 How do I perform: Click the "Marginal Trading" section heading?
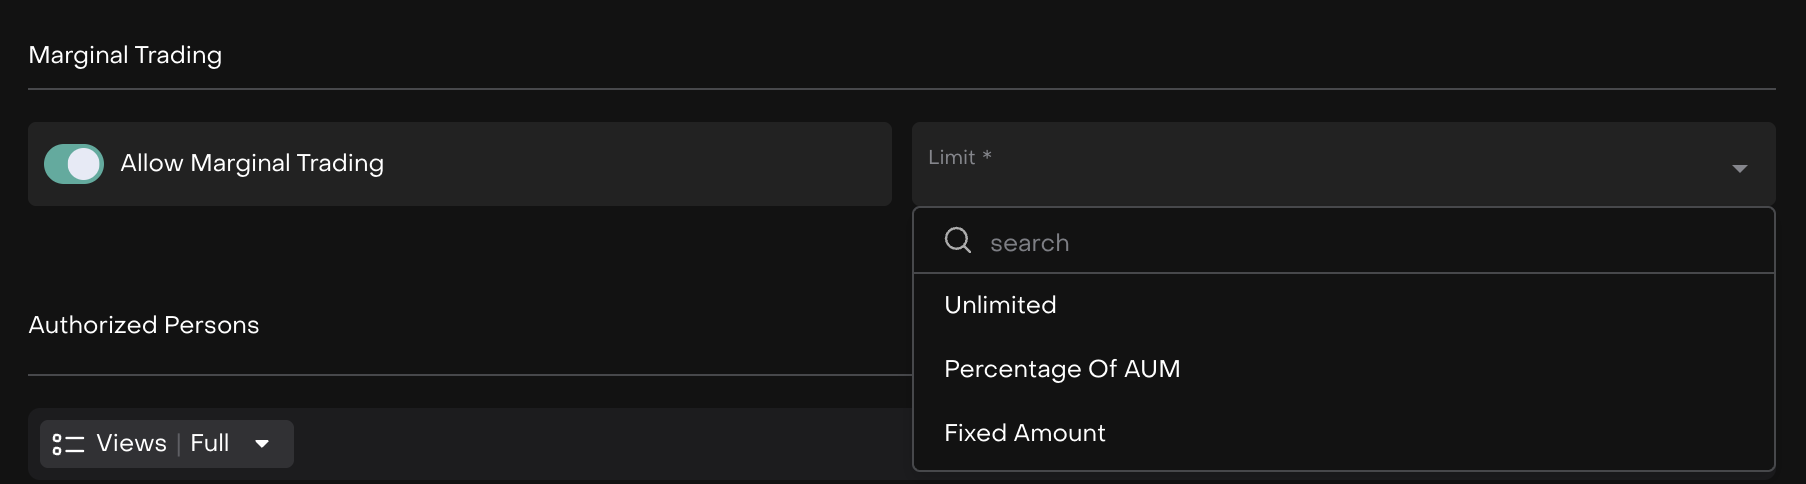(125, 55)
